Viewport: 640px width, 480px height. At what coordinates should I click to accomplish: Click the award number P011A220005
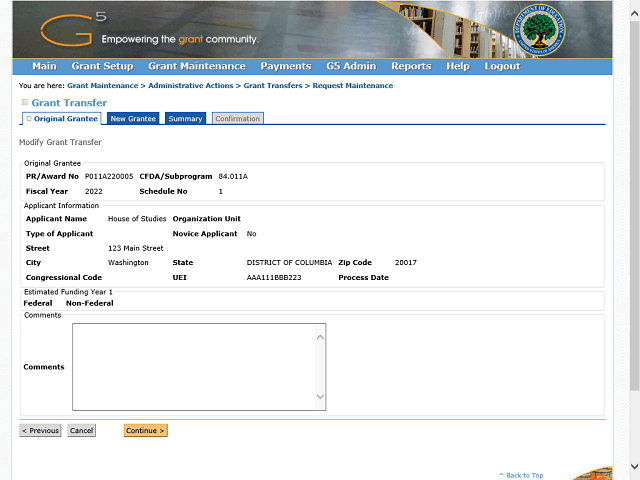click(x=109, y=176)
